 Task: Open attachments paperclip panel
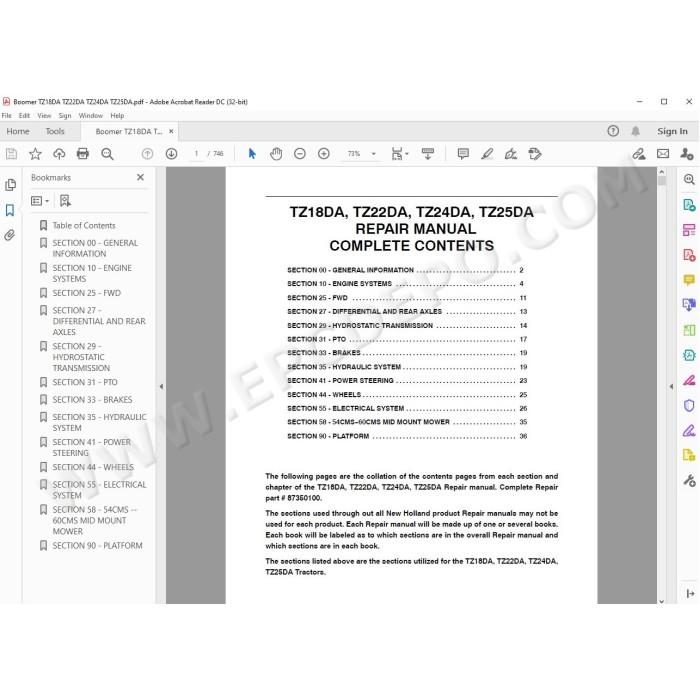pyautogui.click(x=10, y=235)
